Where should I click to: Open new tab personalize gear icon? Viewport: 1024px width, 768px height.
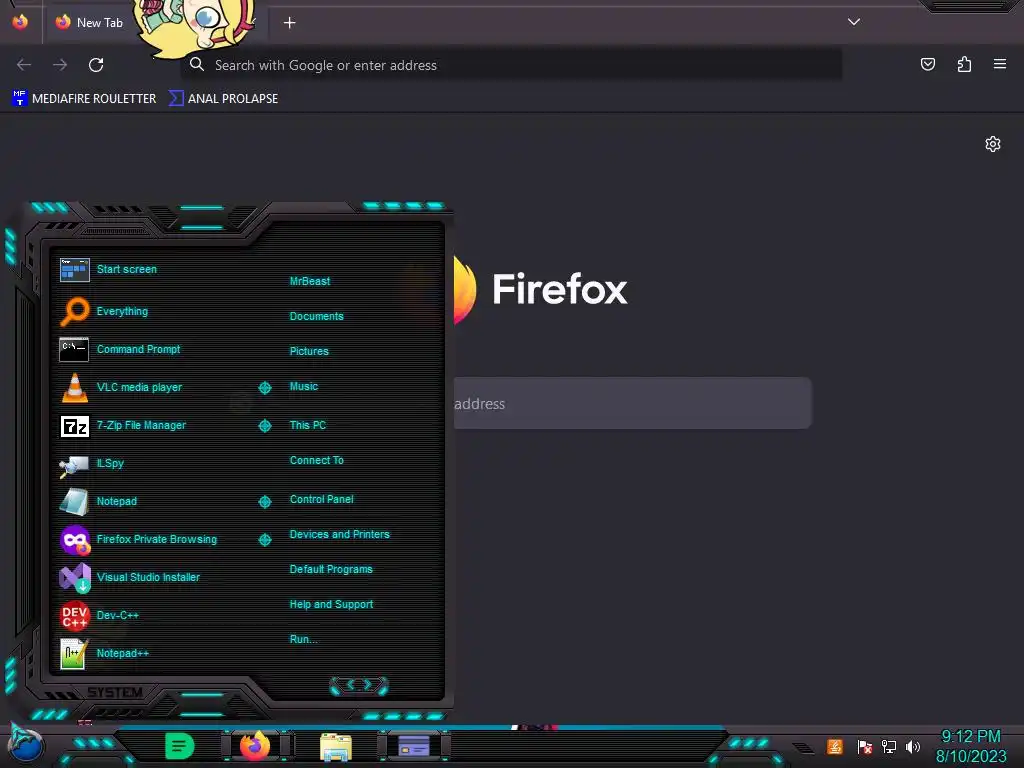pos(993,144)
